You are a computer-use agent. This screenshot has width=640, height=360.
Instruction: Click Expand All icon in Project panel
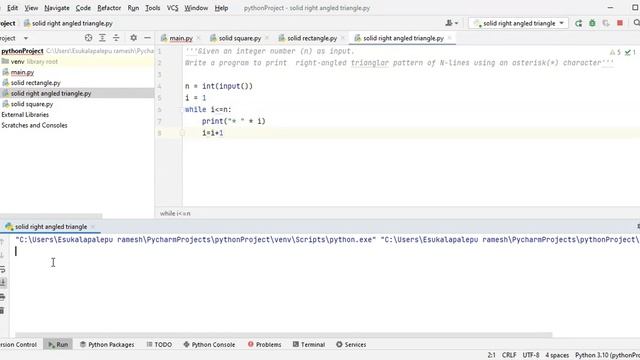pyautogui.click(x=102, y=38)
